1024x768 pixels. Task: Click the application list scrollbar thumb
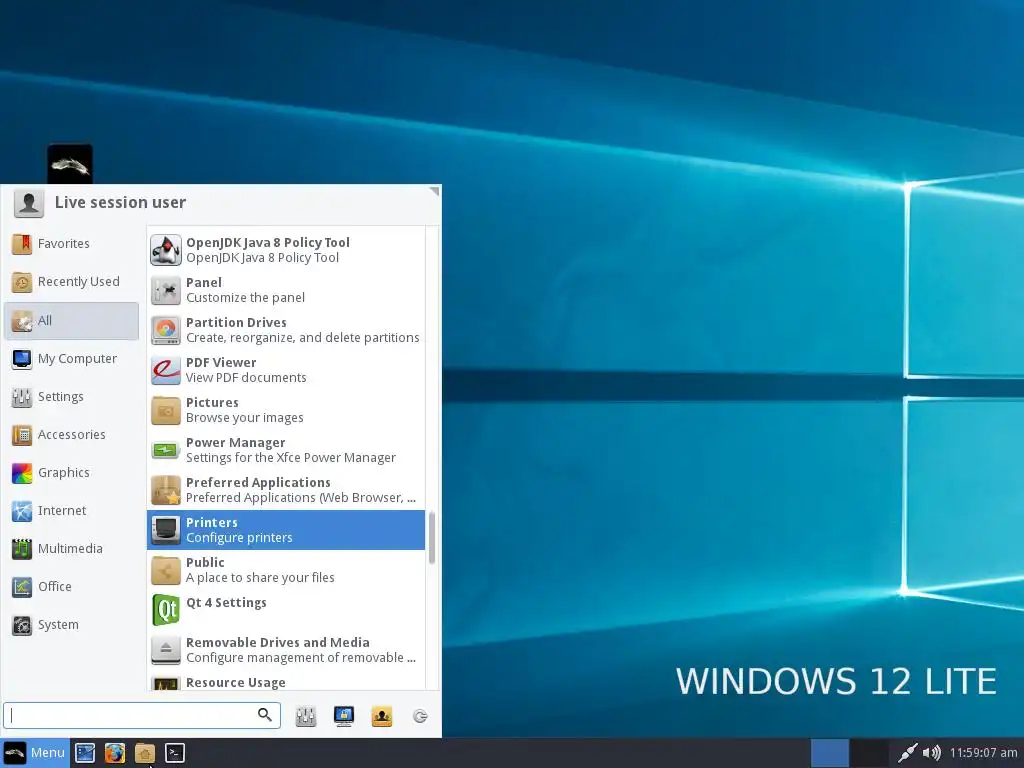[x=432, y=537]
